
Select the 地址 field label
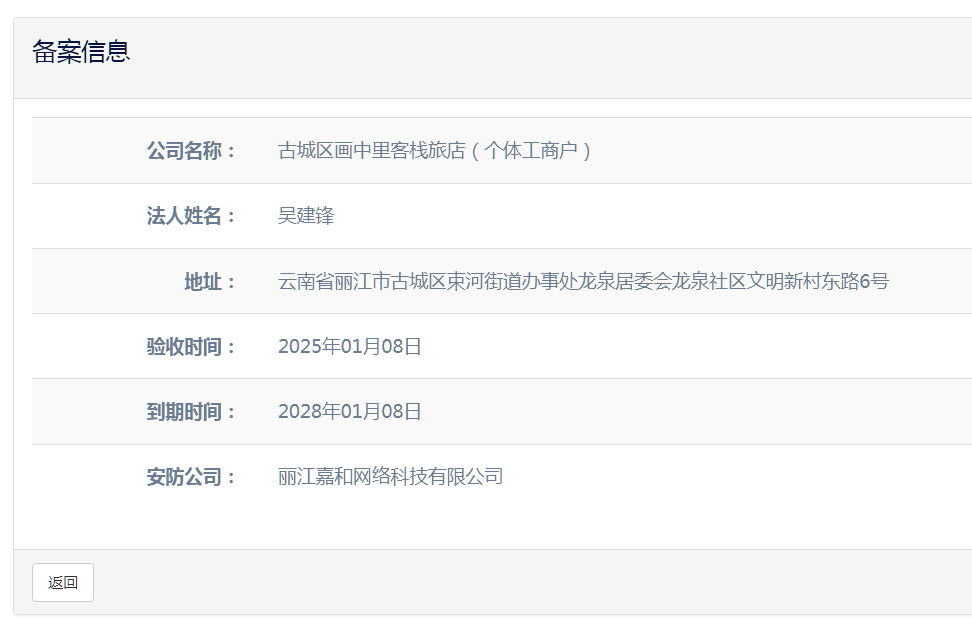coord(209,282)
